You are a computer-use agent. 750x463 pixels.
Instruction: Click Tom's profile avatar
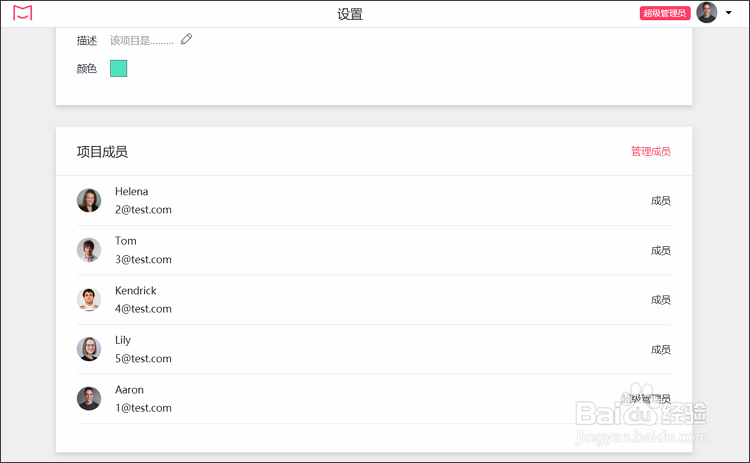[x=89, y=250]
